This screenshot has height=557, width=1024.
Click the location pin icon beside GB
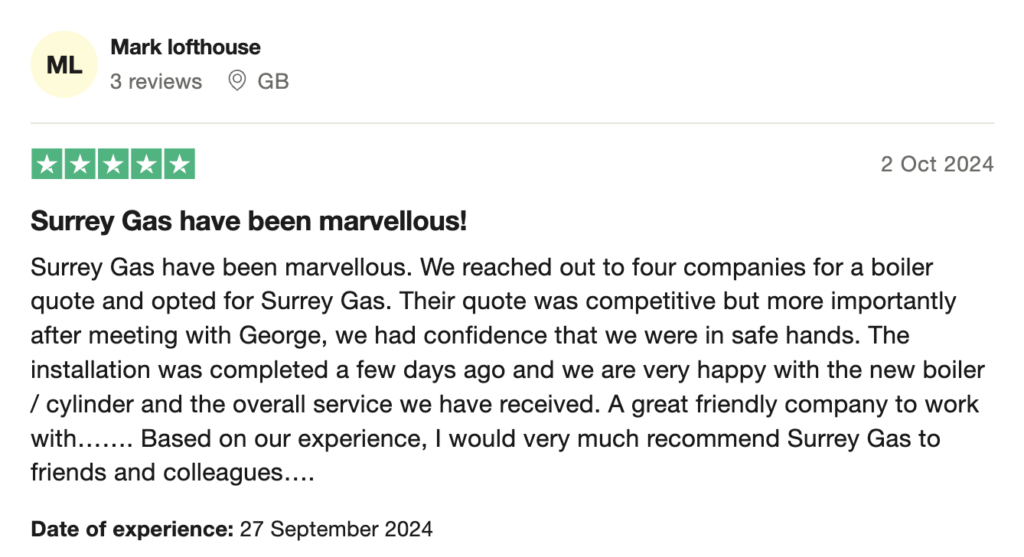tap(237, 81)
